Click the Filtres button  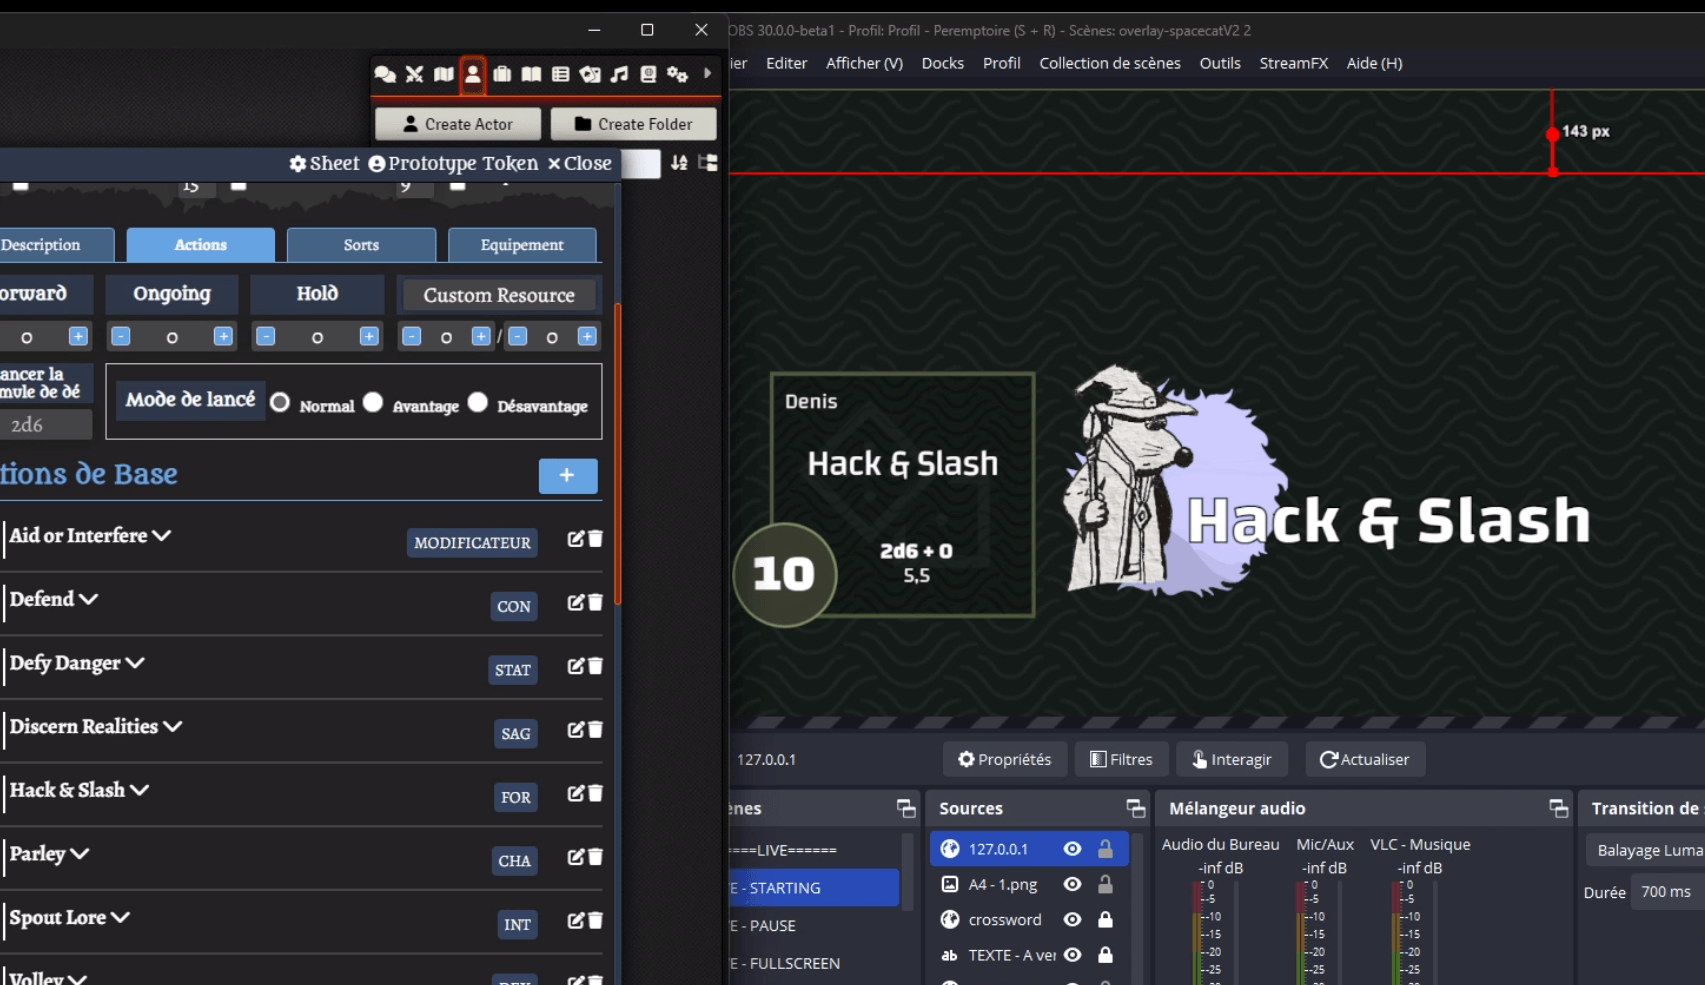point(1121,759)
